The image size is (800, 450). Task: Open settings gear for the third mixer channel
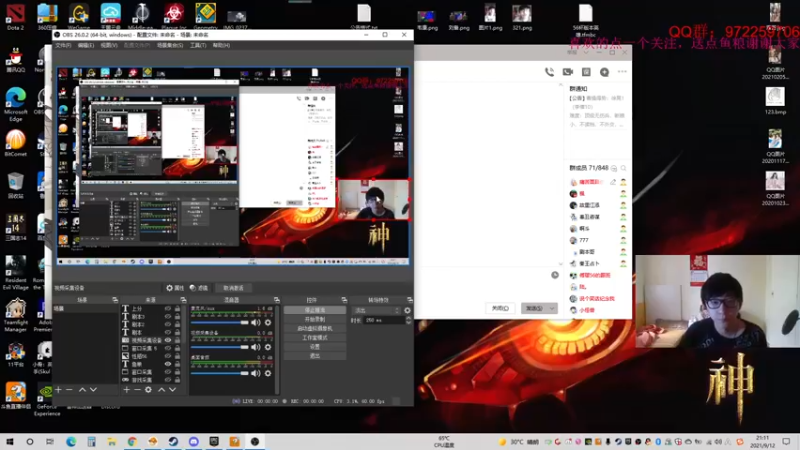point(268,373)
